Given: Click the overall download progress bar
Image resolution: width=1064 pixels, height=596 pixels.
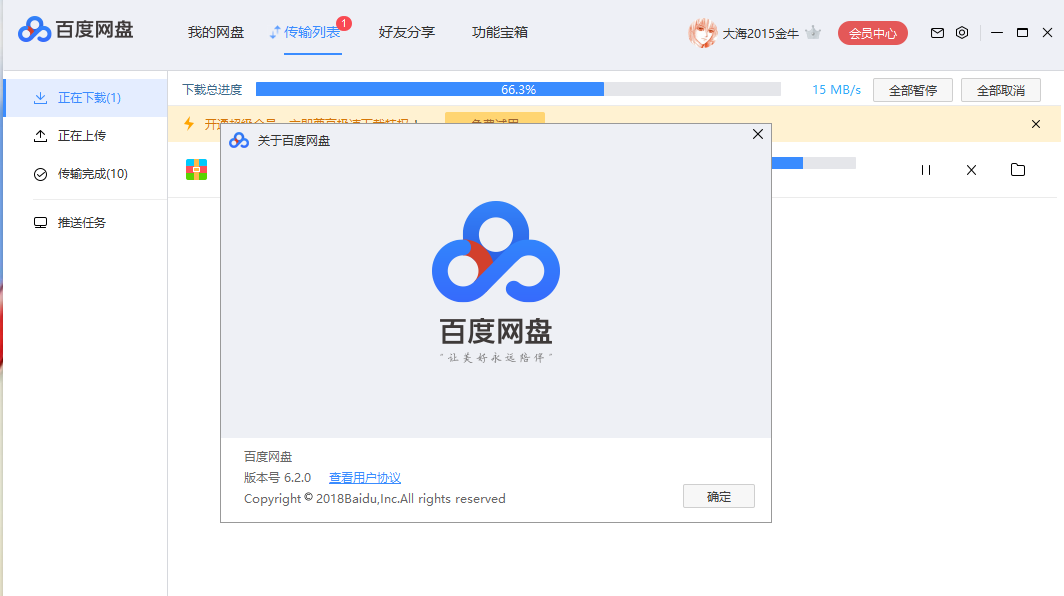Looking at the screenshot, I should click(518, 89).
